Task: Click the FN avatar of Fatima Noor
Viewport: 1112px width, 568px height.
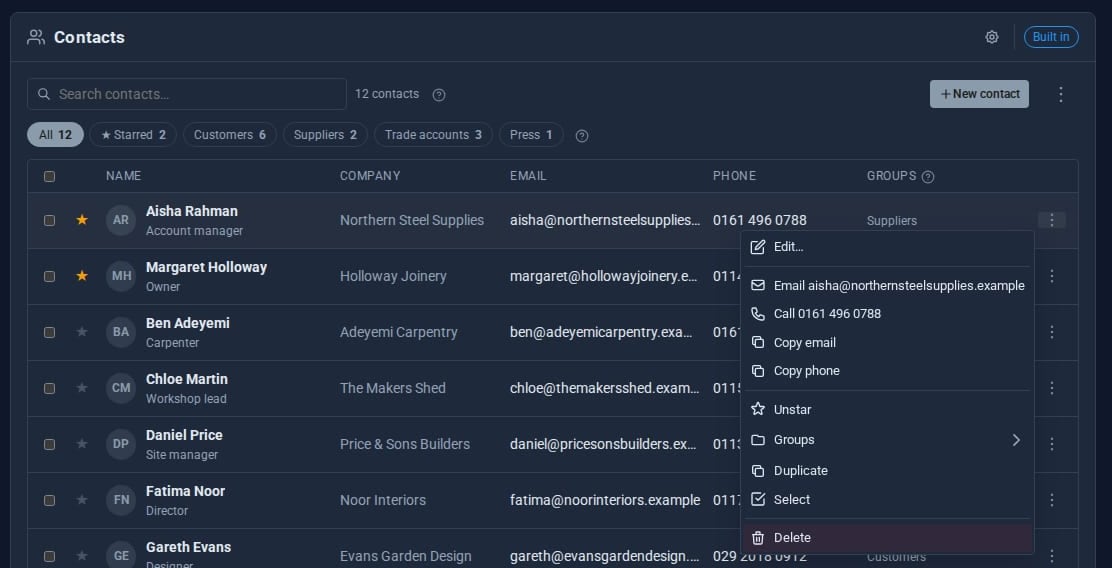Action: tap(121, 500)
